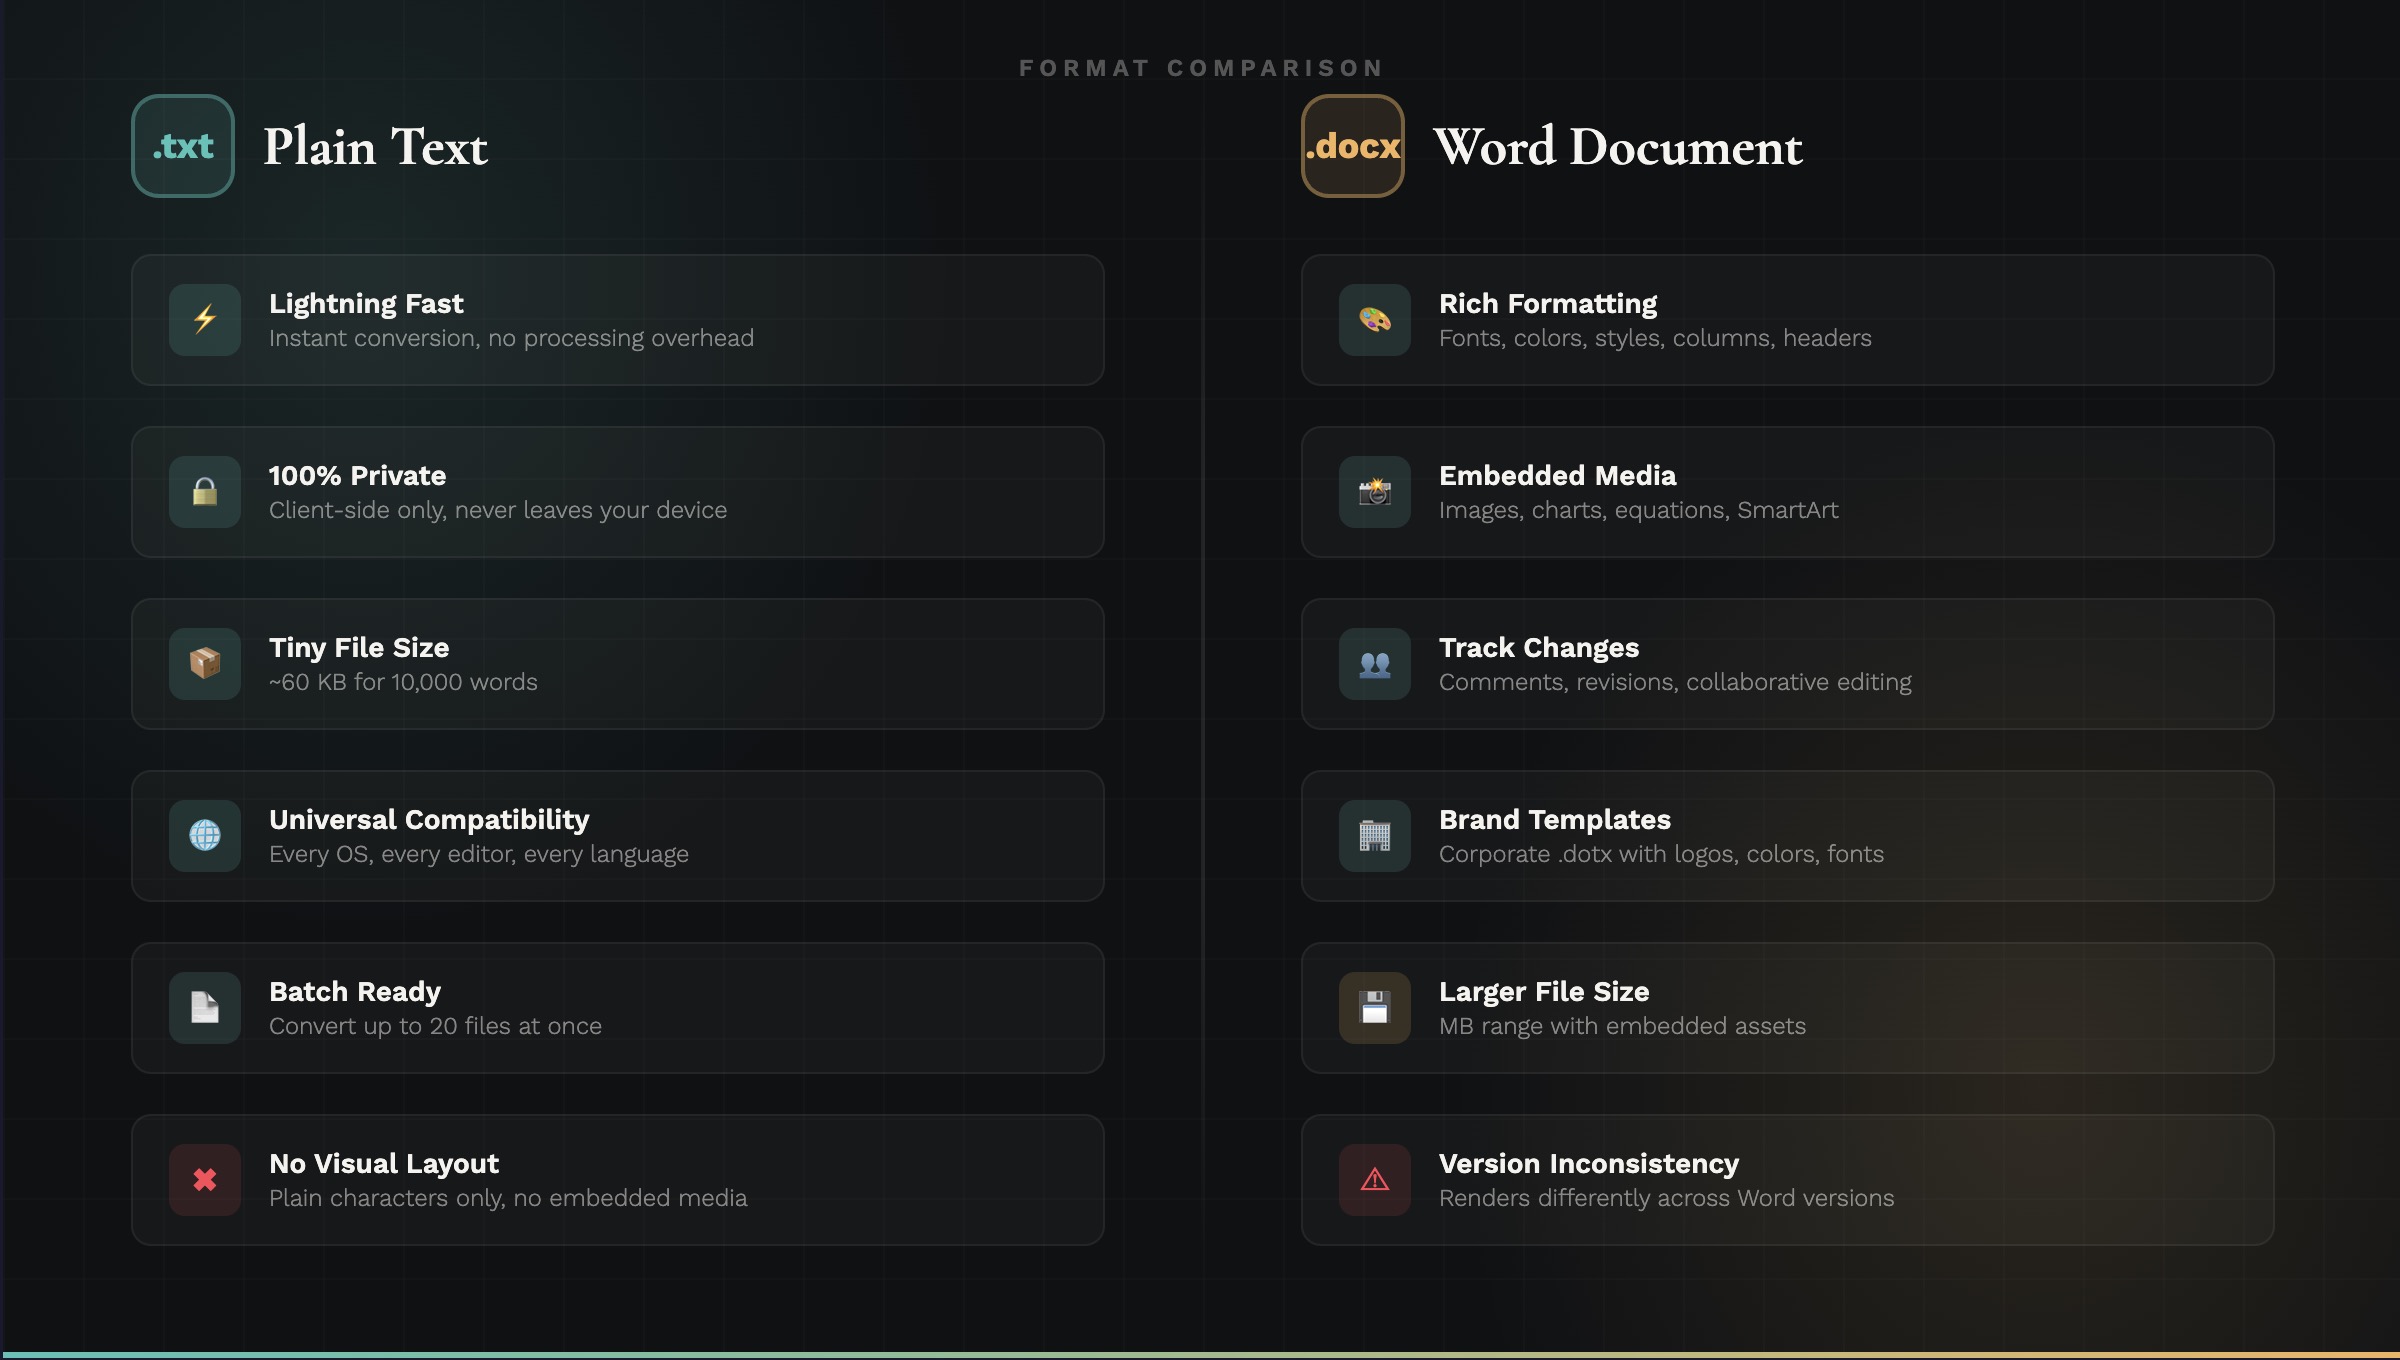Viewport: 2400px width, 1360px height.
Task: Click the two-people icon for Track Changes
Action: (1375, 664)
